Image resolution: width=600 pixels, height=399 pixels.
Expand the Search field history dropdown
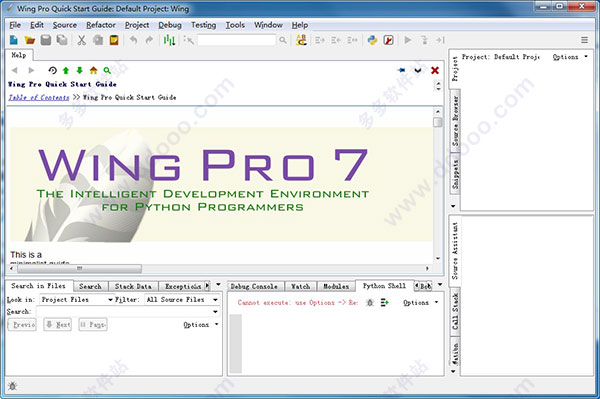(x=215, y=312)
